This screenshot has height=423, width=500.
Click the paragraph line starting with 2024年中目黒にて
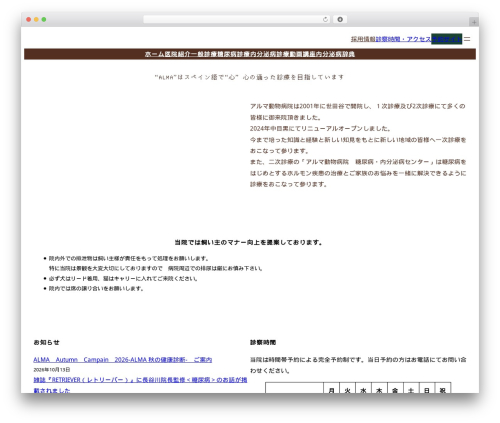coord(321,128)
